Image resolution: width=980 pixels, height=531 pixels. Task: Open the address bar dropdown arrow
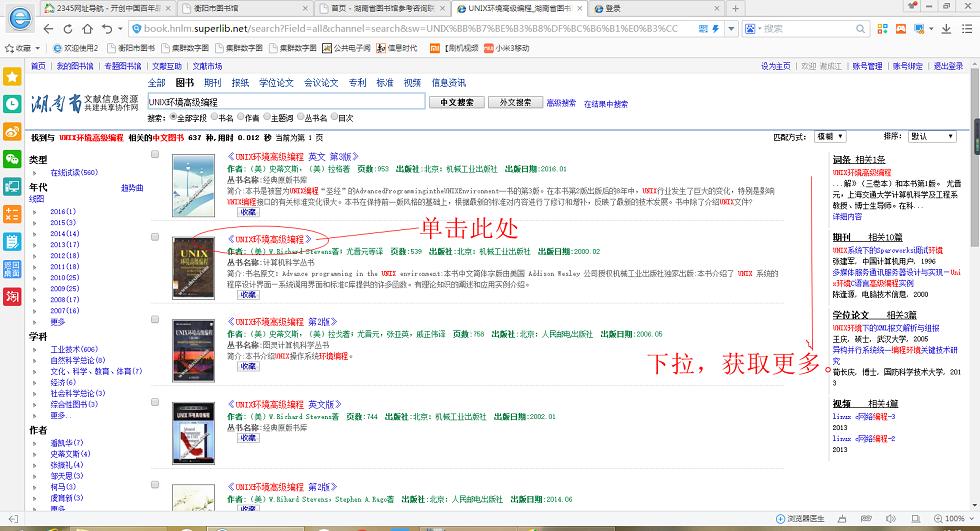731,29
